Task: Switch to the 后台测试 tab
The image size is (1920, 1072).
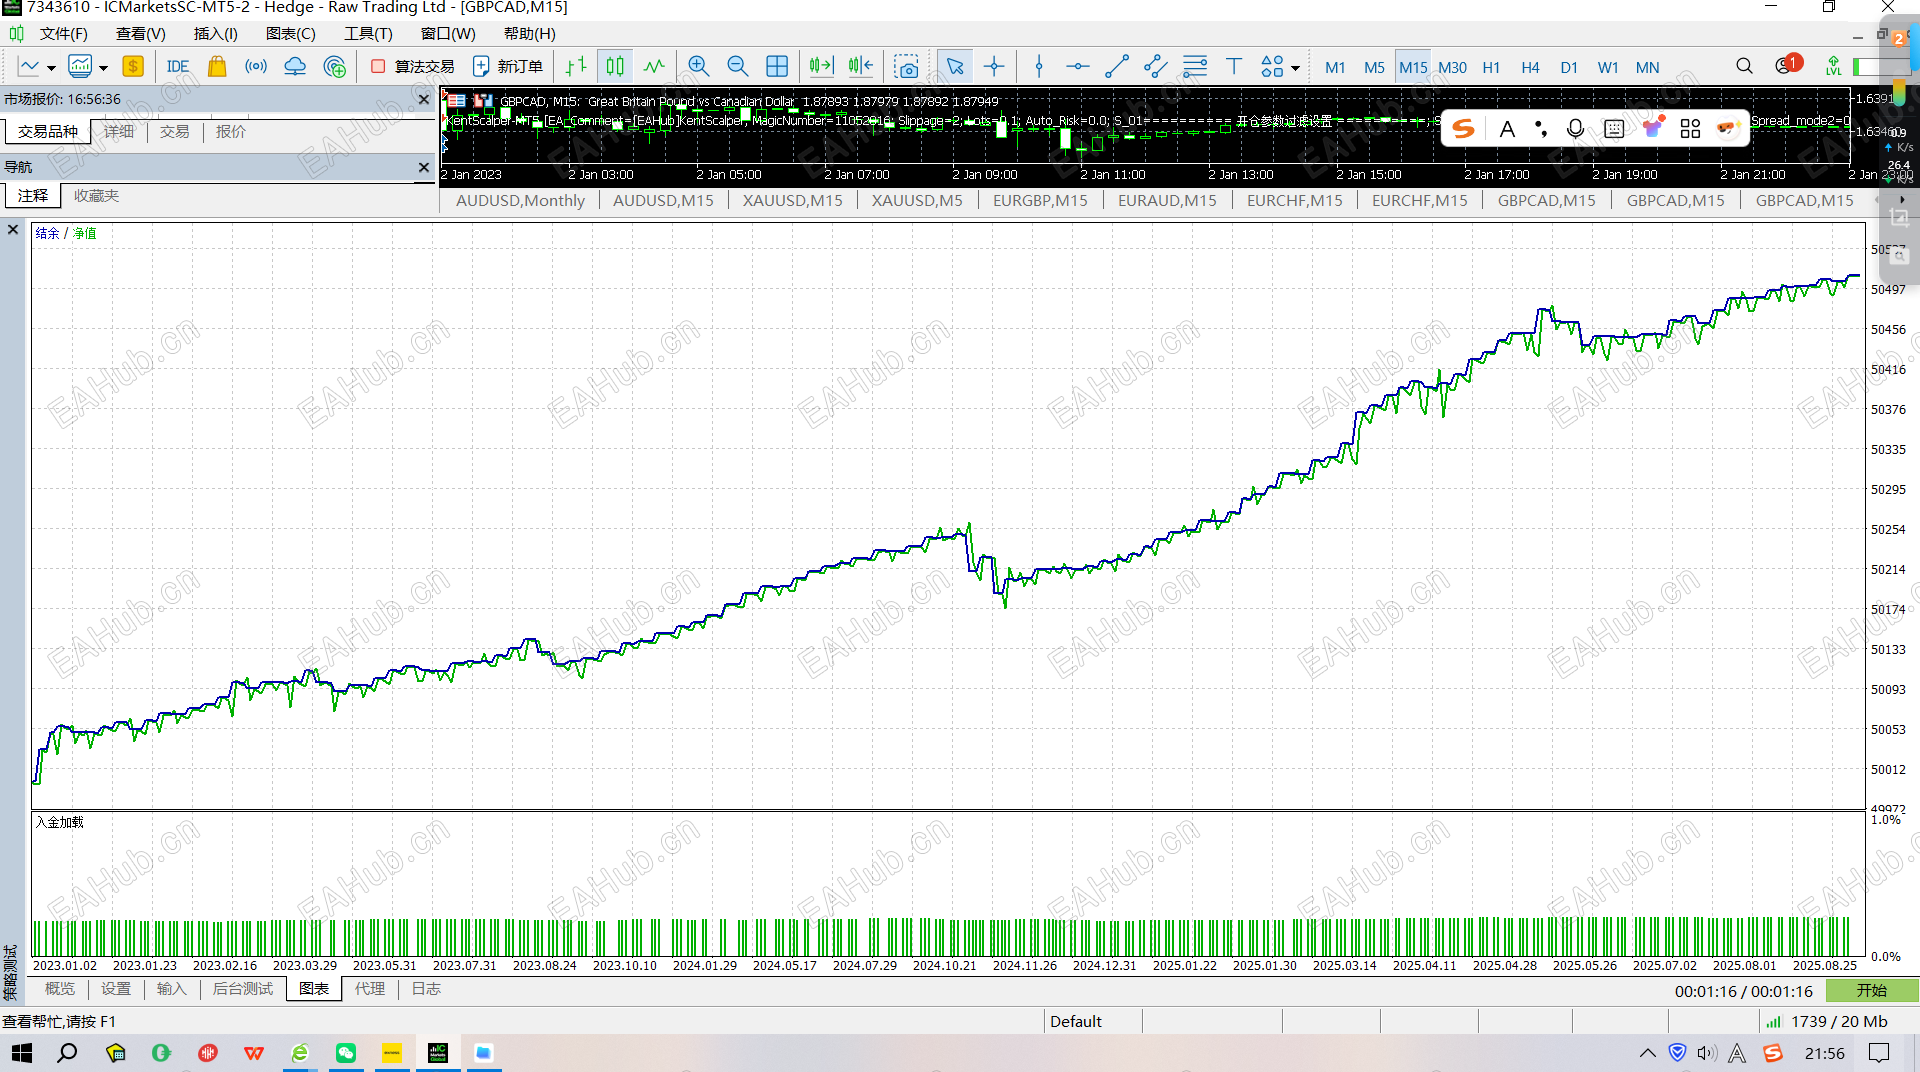Action: tap(243, 989)
